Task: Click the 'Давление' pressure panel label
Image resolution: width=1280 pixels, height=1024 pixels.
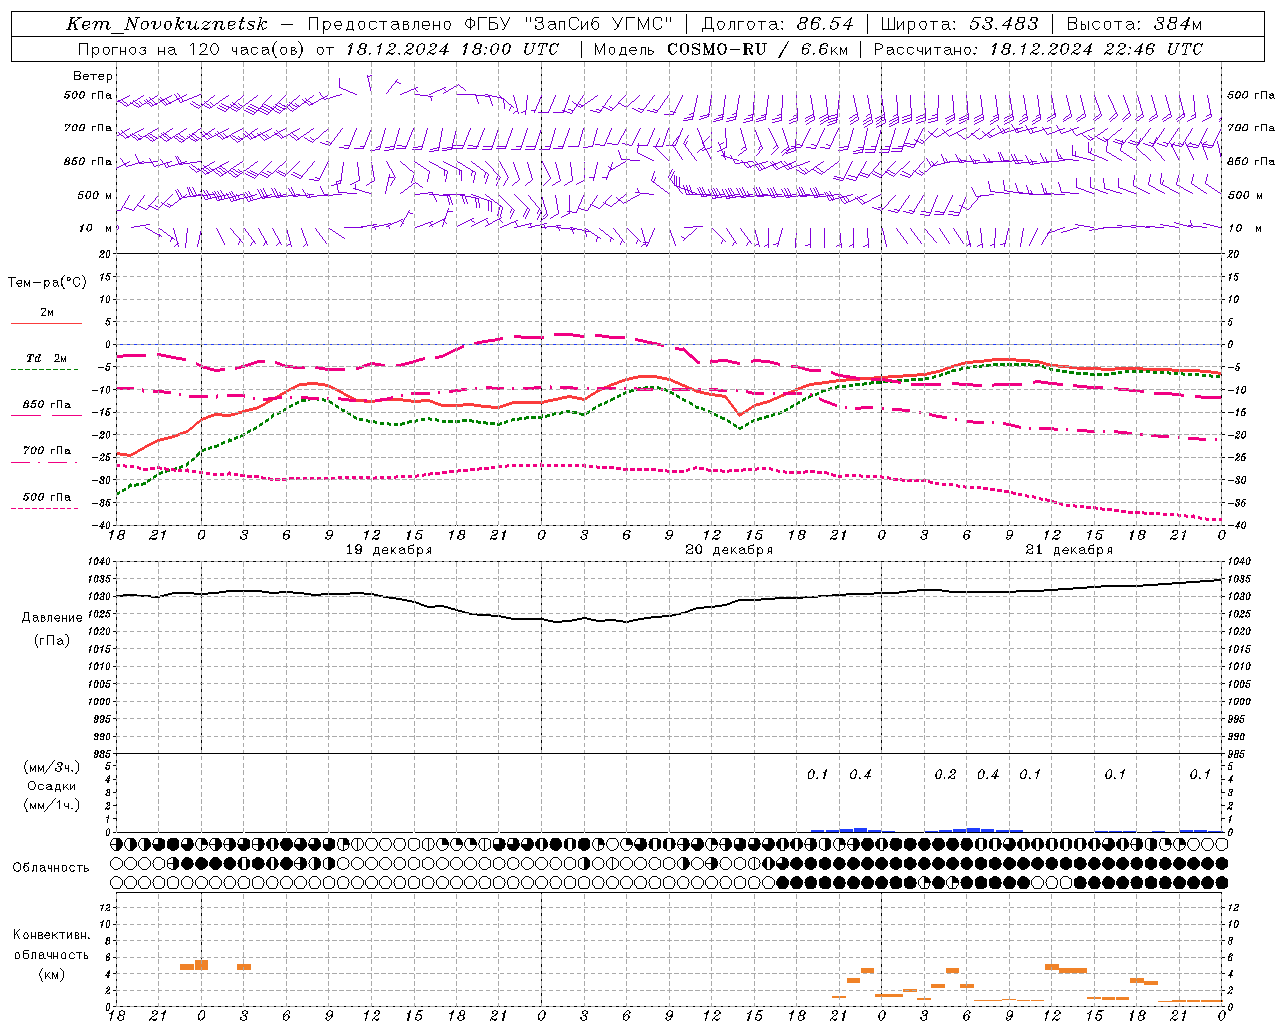Action: 51,618
